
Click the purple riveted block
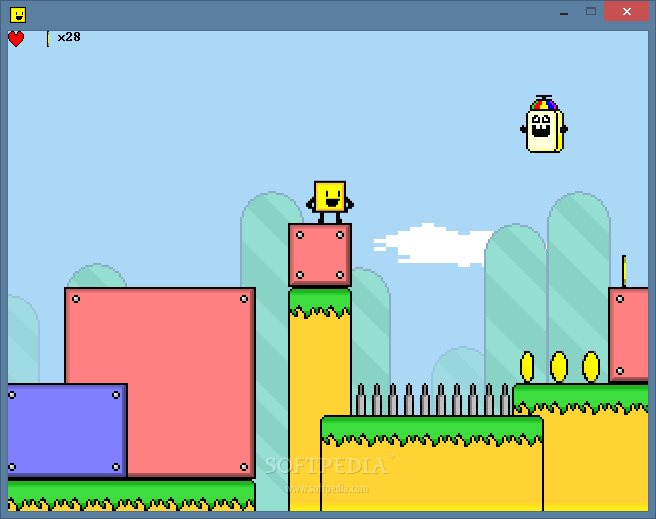coord(67,430)
